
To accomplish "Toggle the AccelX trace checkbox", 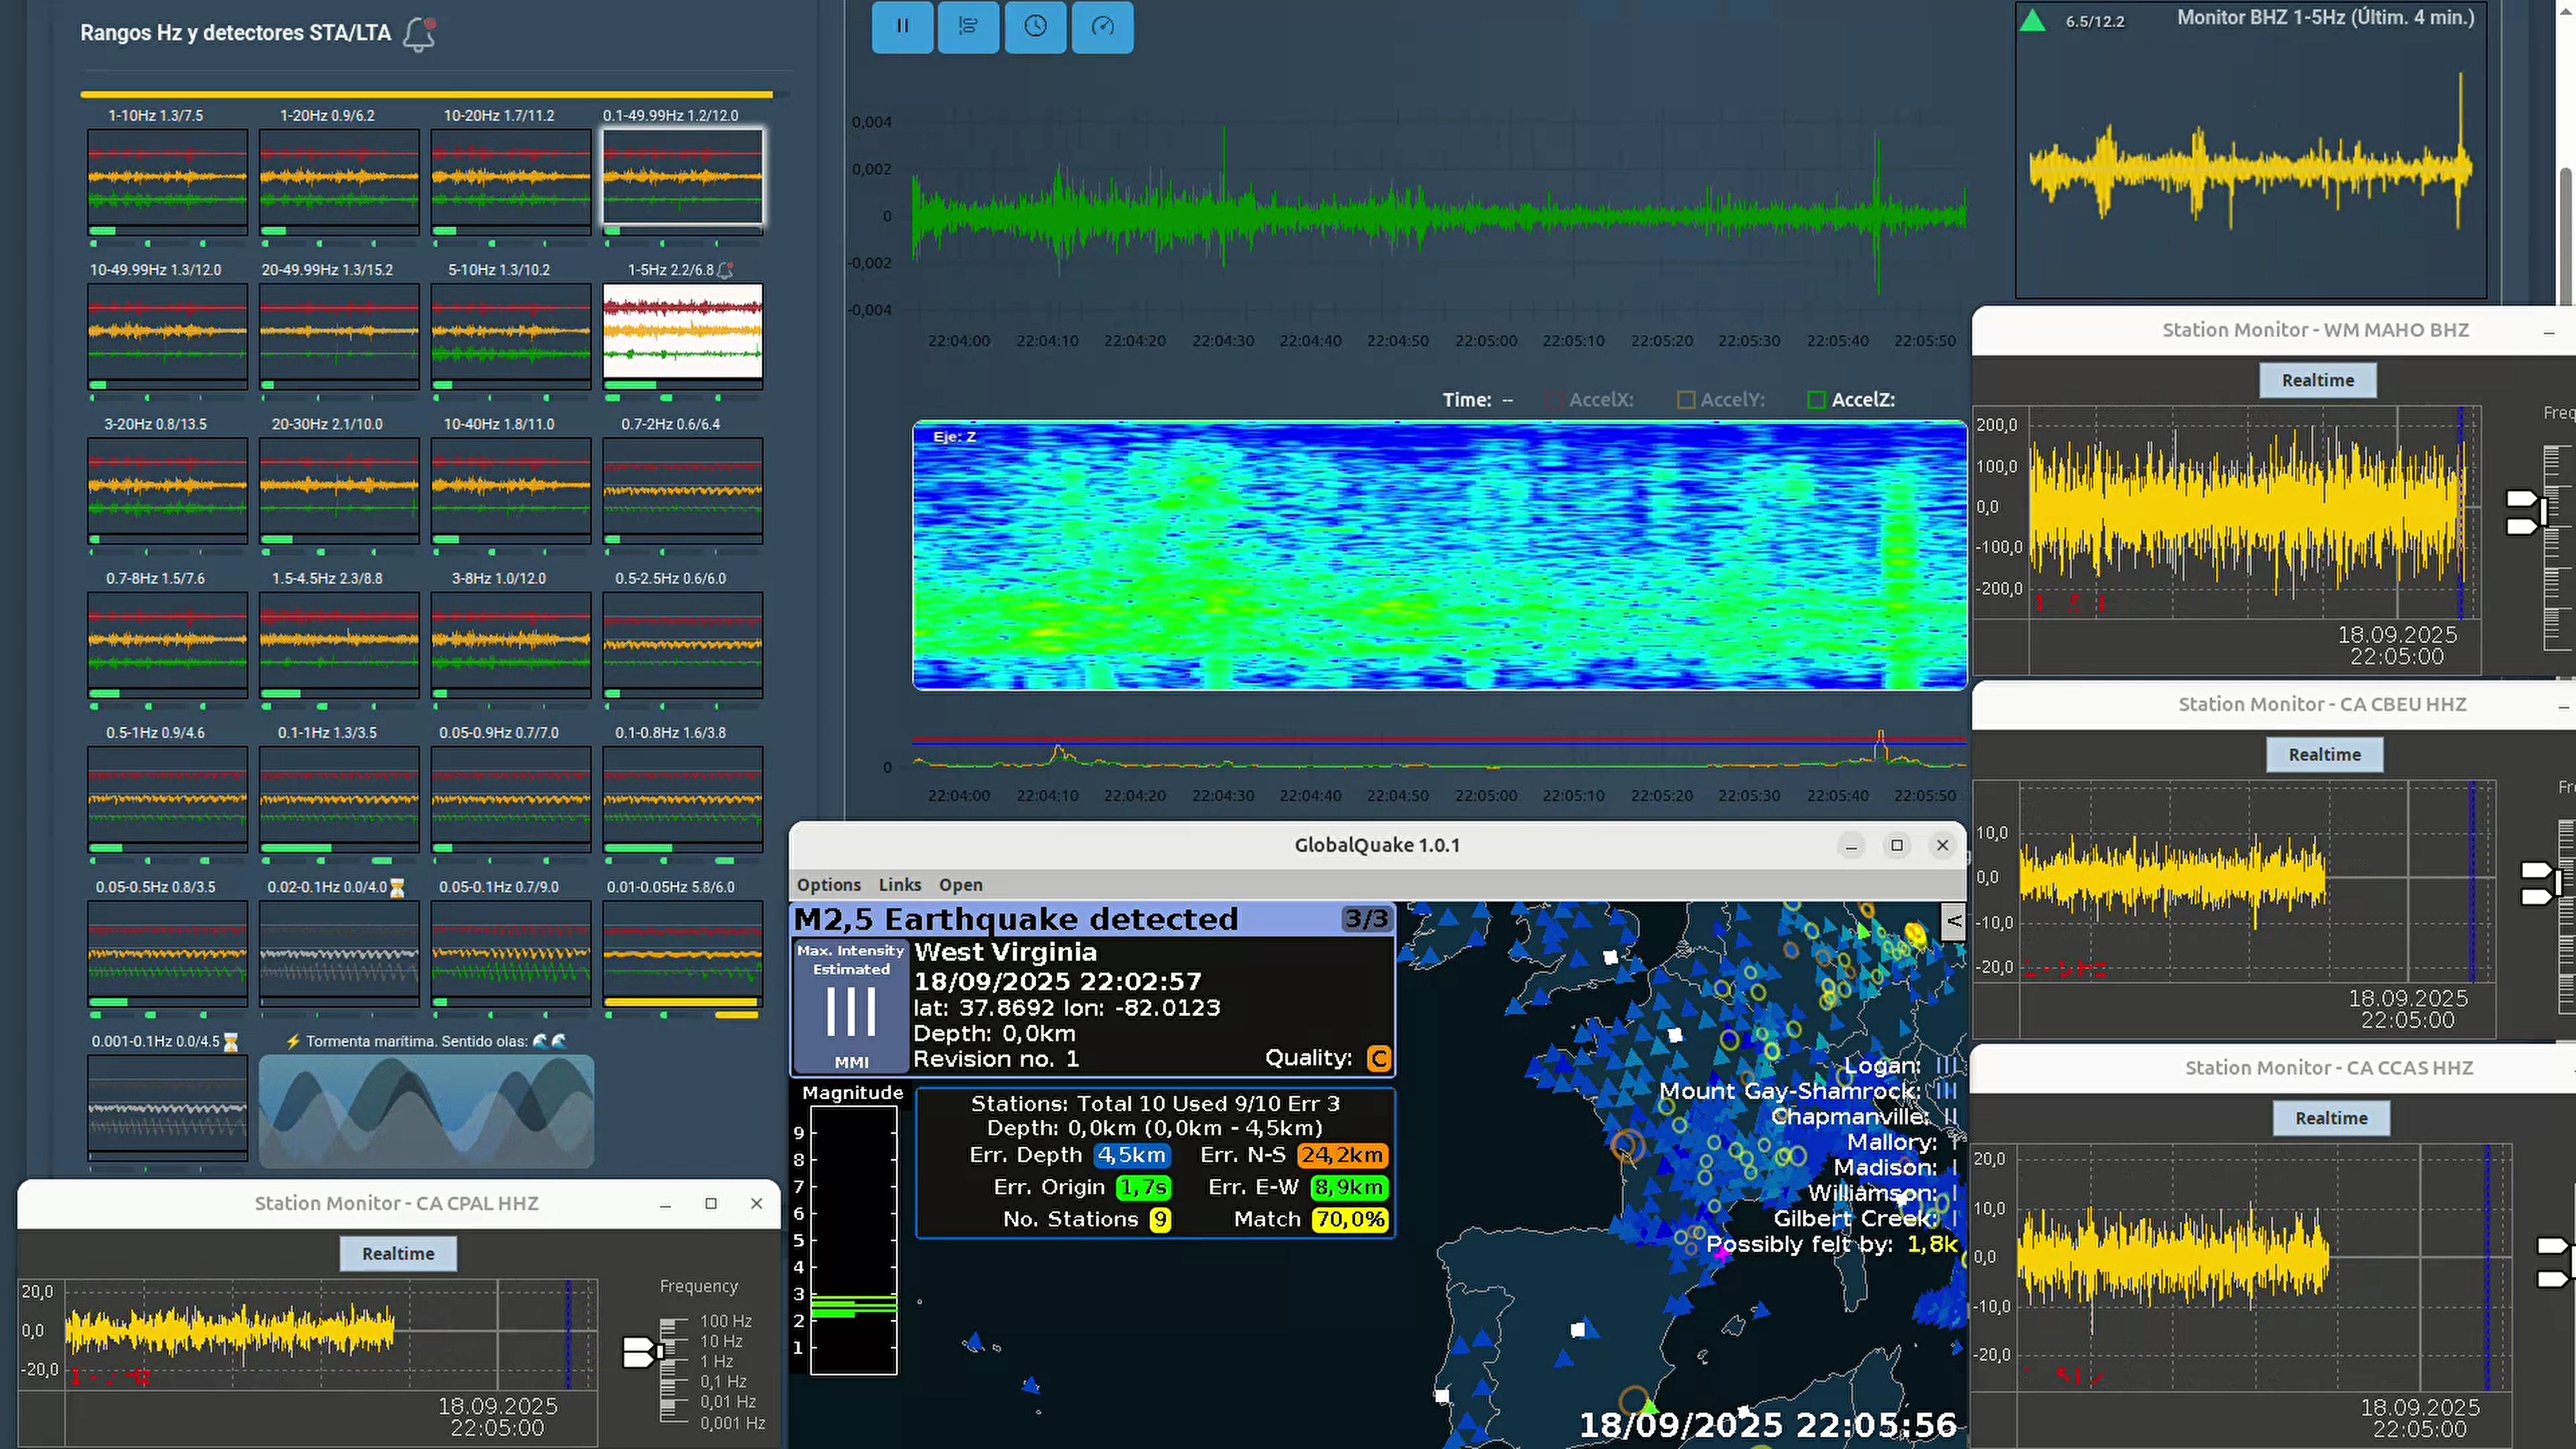I will click(x=1554, y=400).
